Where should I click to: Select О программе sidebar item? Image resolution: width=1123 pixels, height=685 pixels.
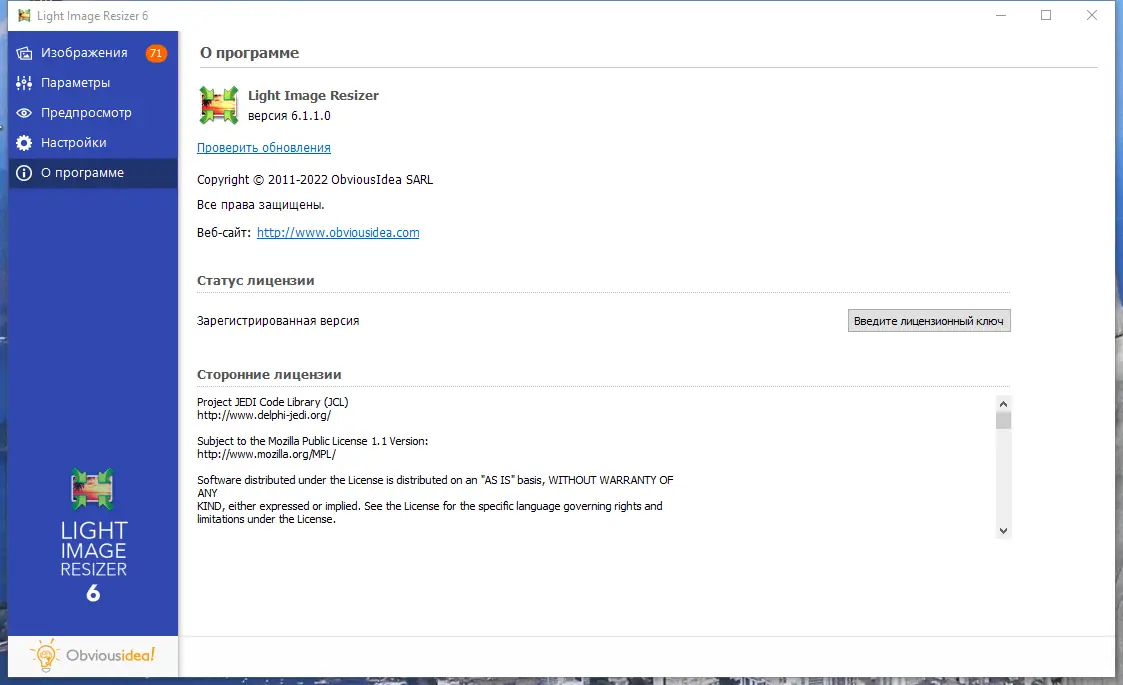92,173
